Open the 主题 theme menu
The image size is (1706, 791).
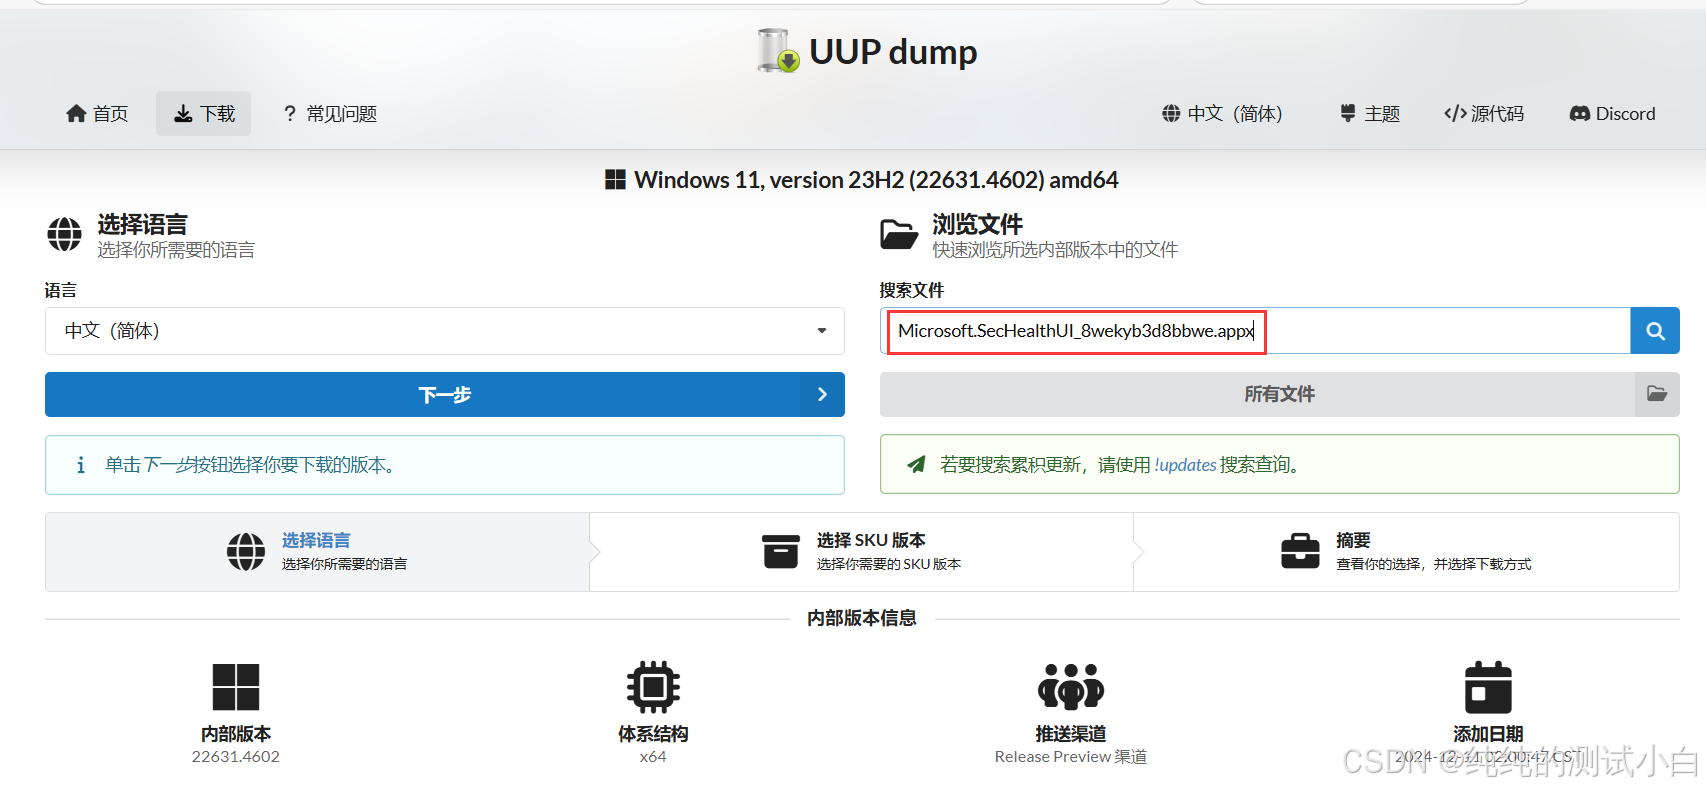pos(1370,114)
